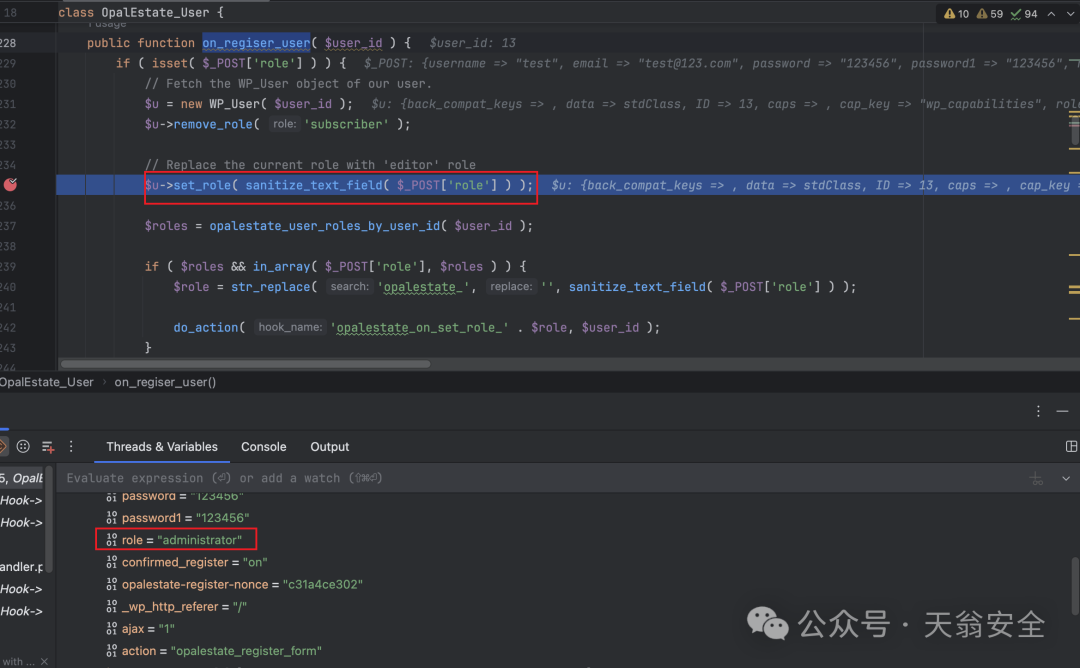Image resolution: width=1080 pixels, height=668 pixels.
Task: Go to previous highlighted error arrow
Action: click(x=1051, y=14)
